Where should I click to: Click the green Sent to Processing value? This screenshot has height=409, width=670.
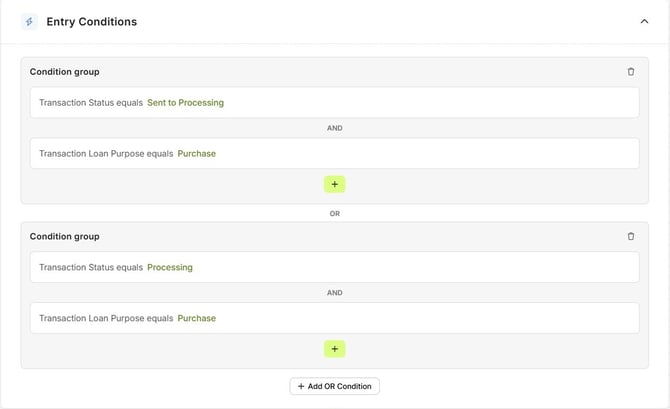pos(185,103)
